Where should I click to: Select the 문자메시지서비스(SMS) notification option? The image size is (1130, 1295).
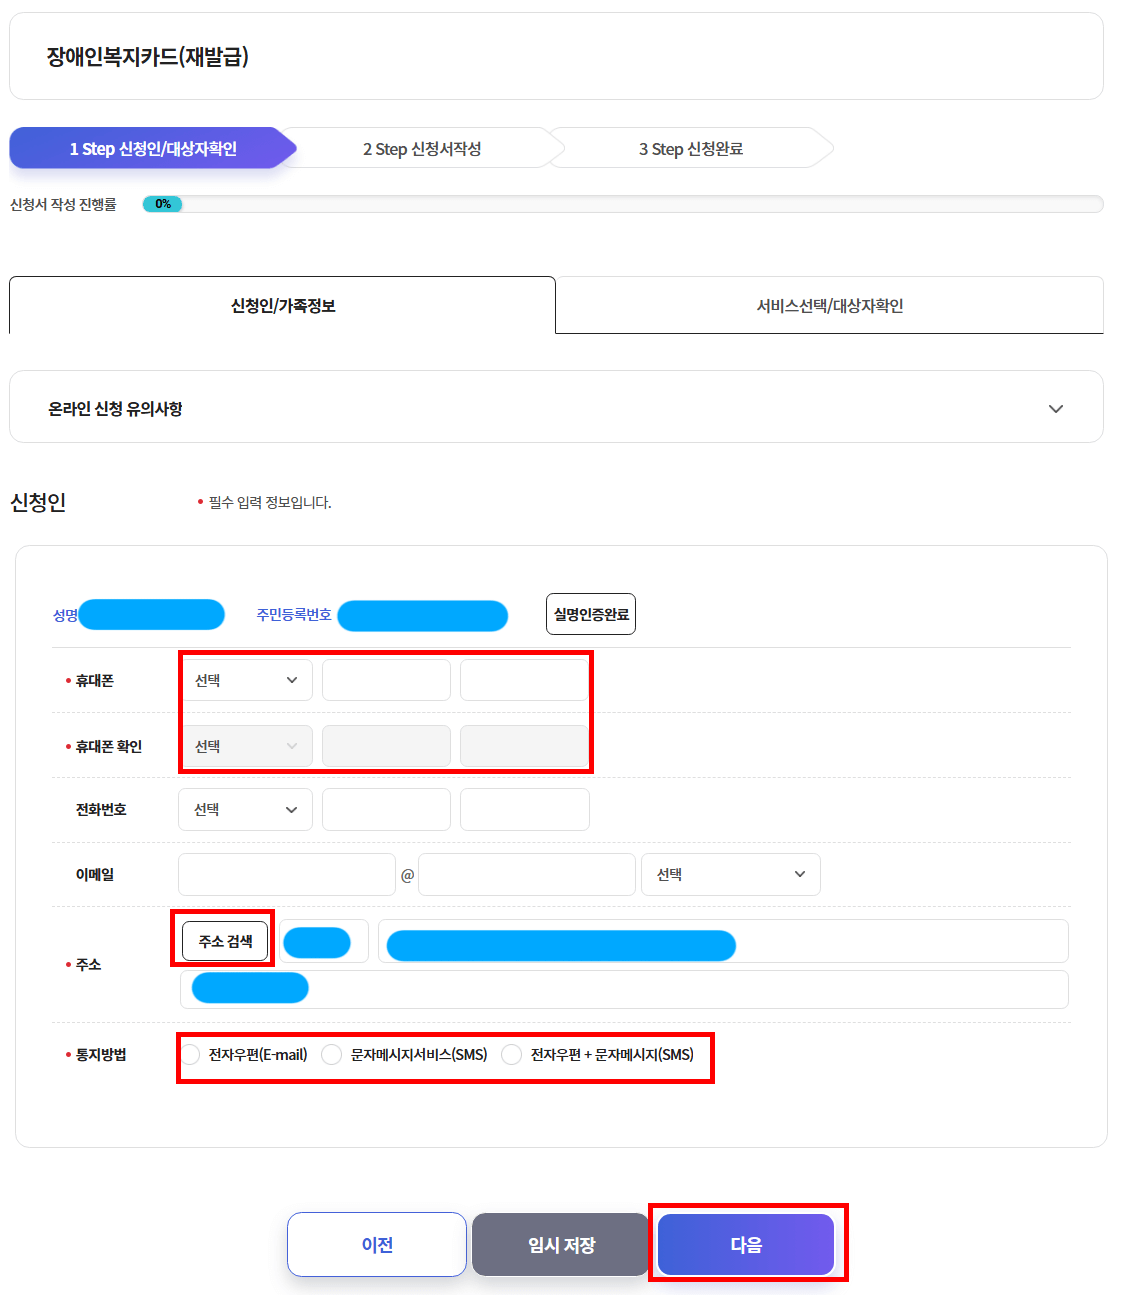point(331,1054)
